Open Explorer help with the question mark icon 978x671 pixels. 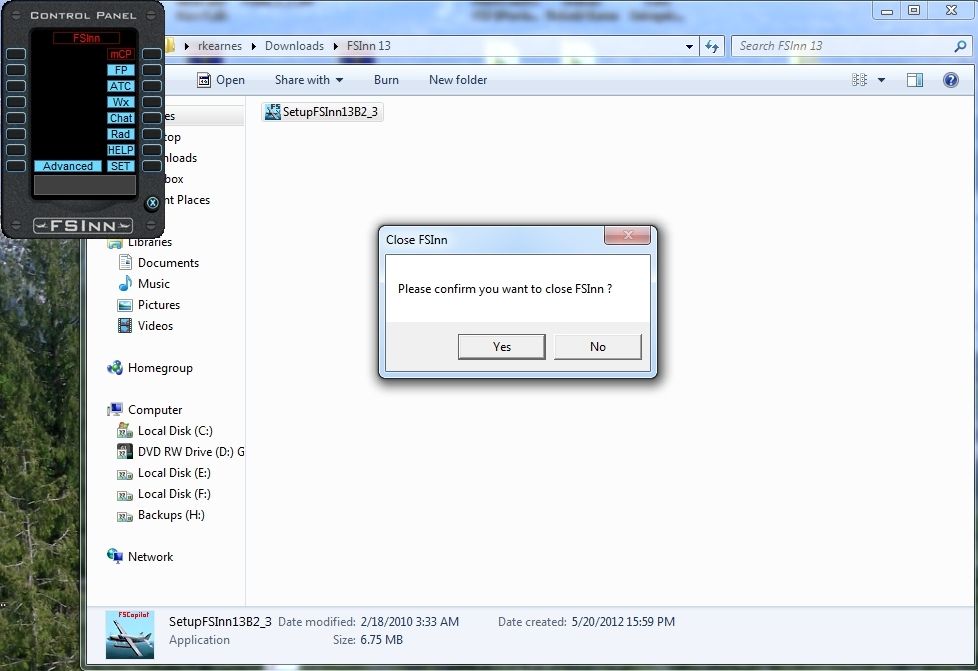coord(951,80)
